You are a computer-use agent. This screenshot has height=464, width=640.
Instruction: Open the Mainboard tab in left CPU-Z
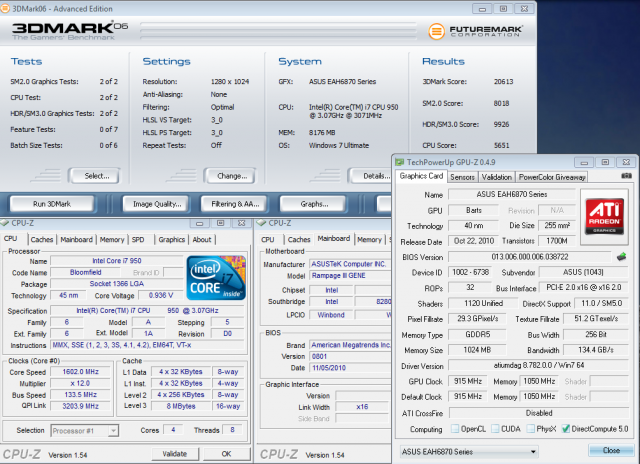click(76, 240)
